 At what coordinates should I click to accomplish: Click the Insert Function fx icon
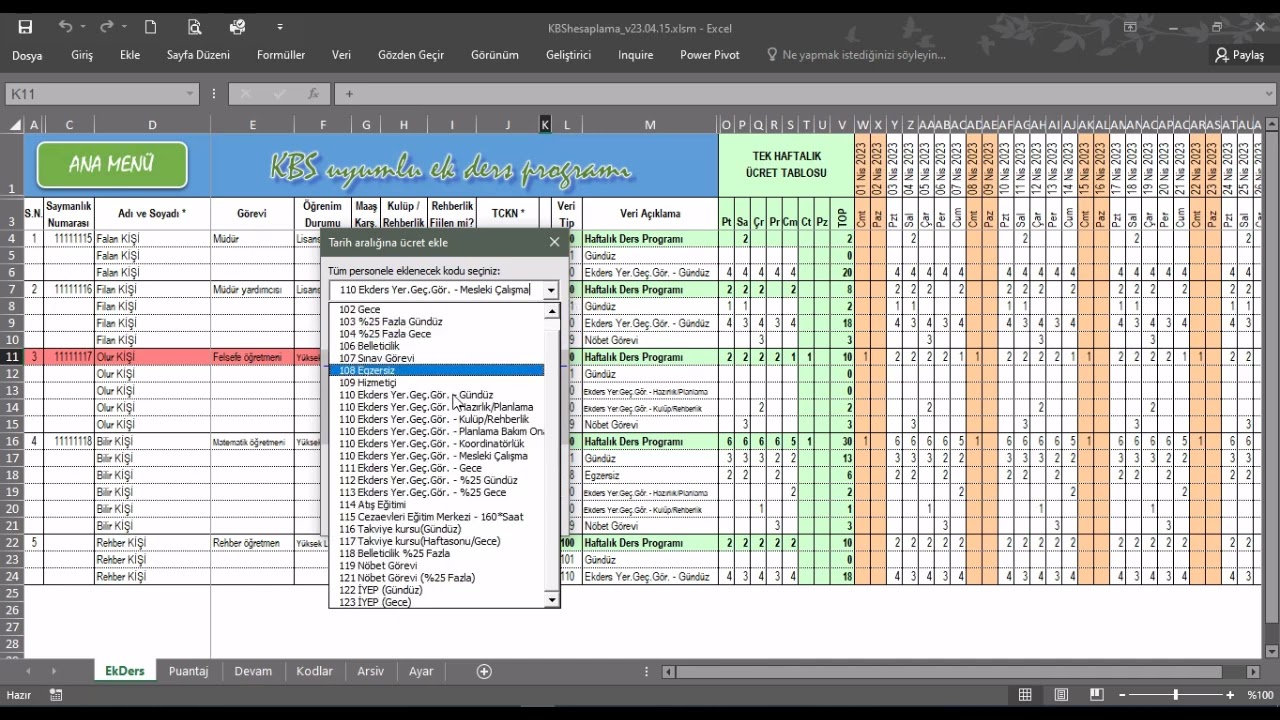click(x=313, y=94)
